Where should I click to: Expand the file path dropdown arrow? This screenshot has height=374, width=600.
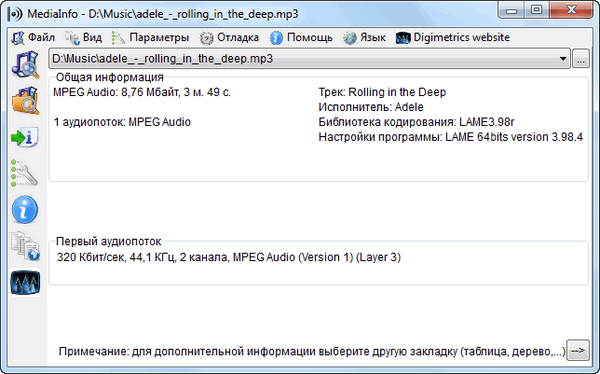click(562, 59)
